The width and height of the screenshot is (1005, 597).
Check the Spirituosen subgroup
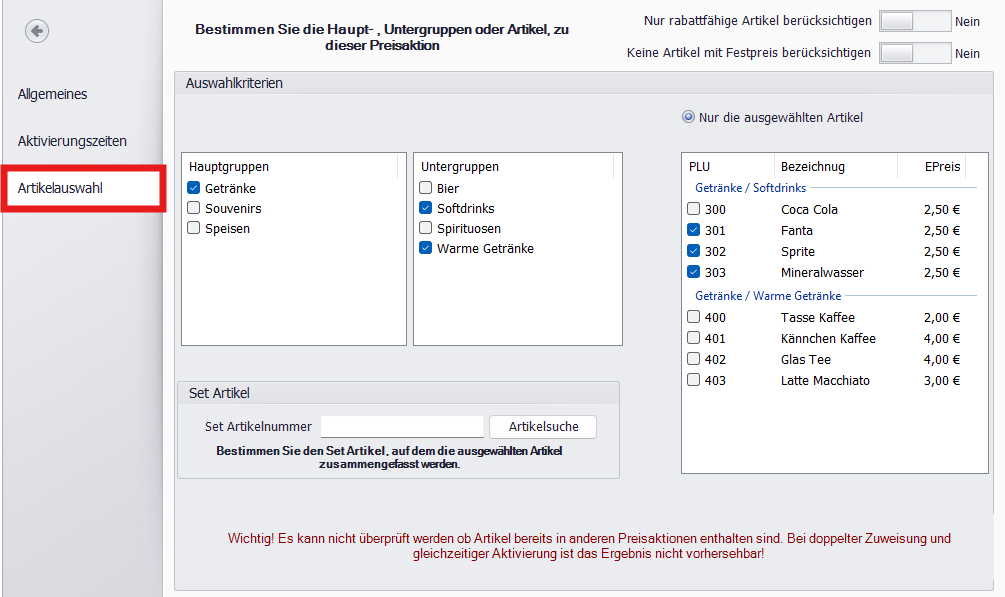426,228
